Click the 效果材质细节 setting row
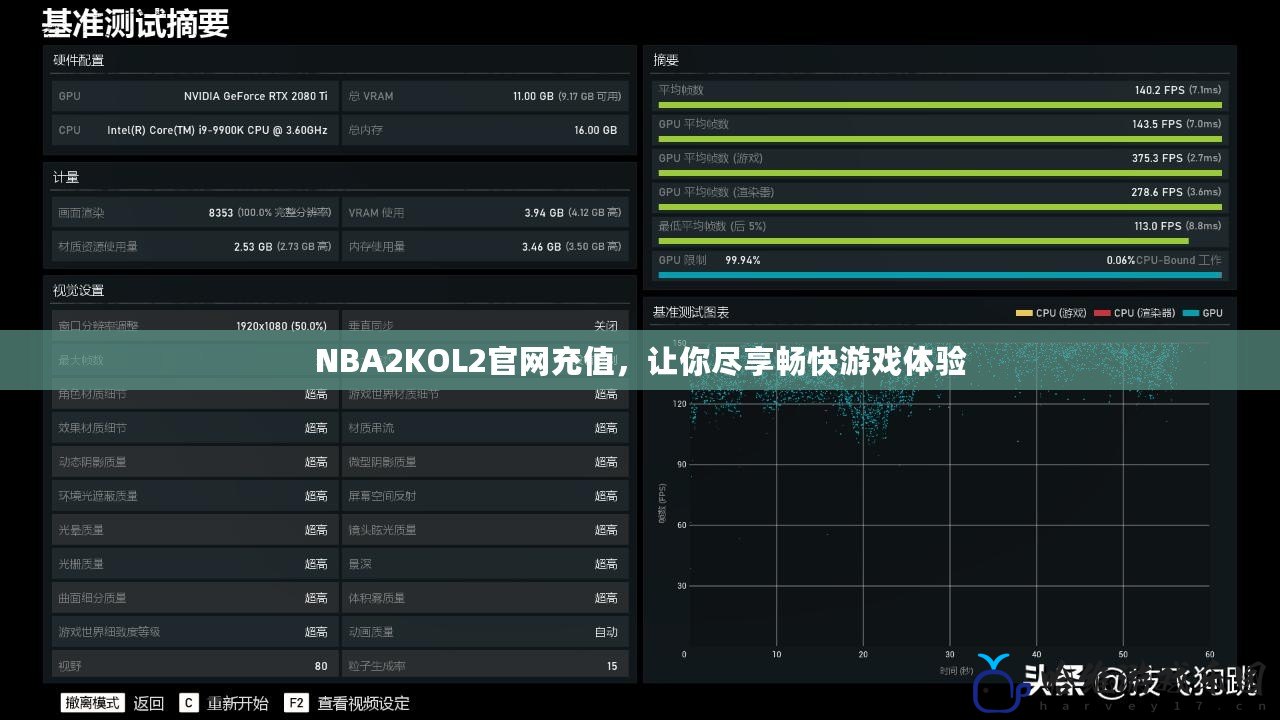The width and height of the screenshot is (1280, 720). (194, 428)
